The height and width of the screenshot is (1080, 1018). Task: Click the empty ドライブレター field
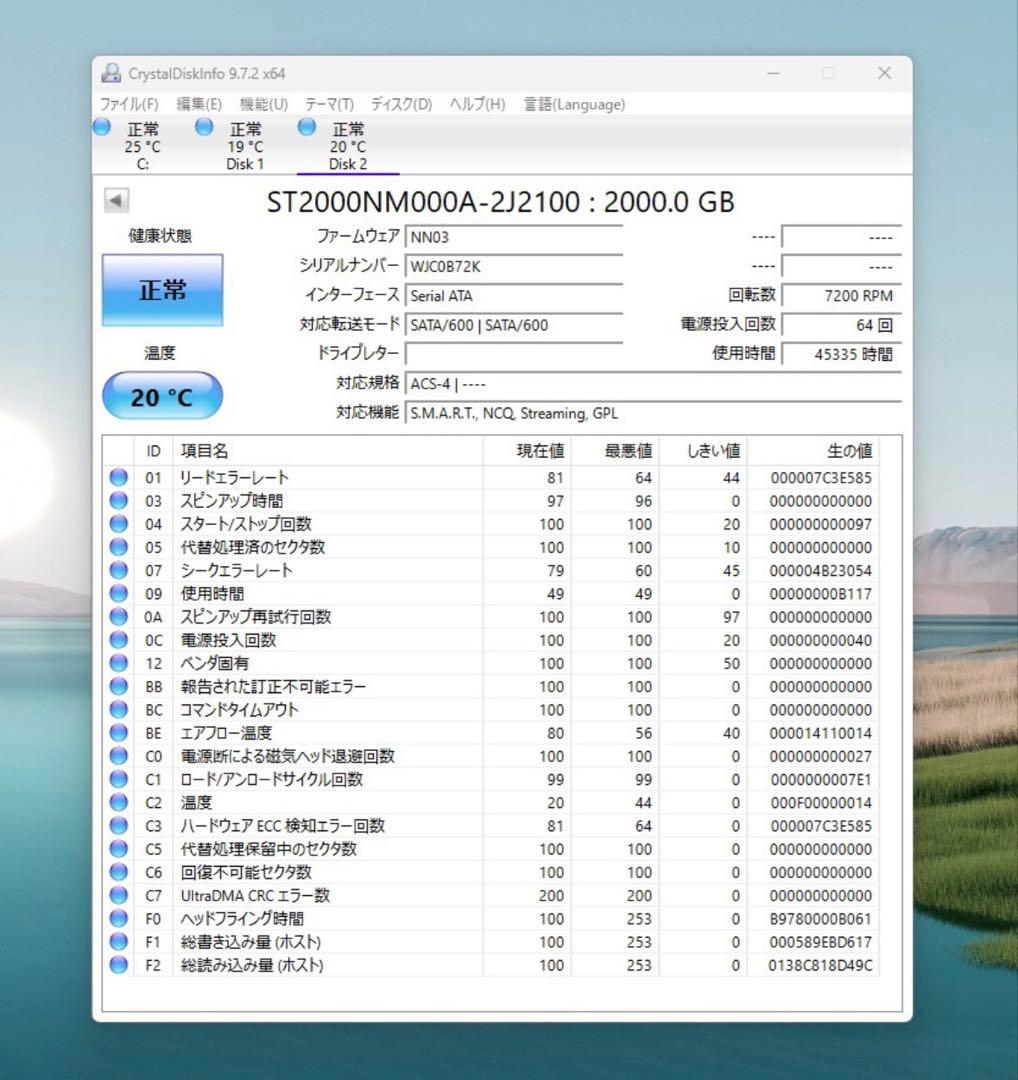point(514,353)
